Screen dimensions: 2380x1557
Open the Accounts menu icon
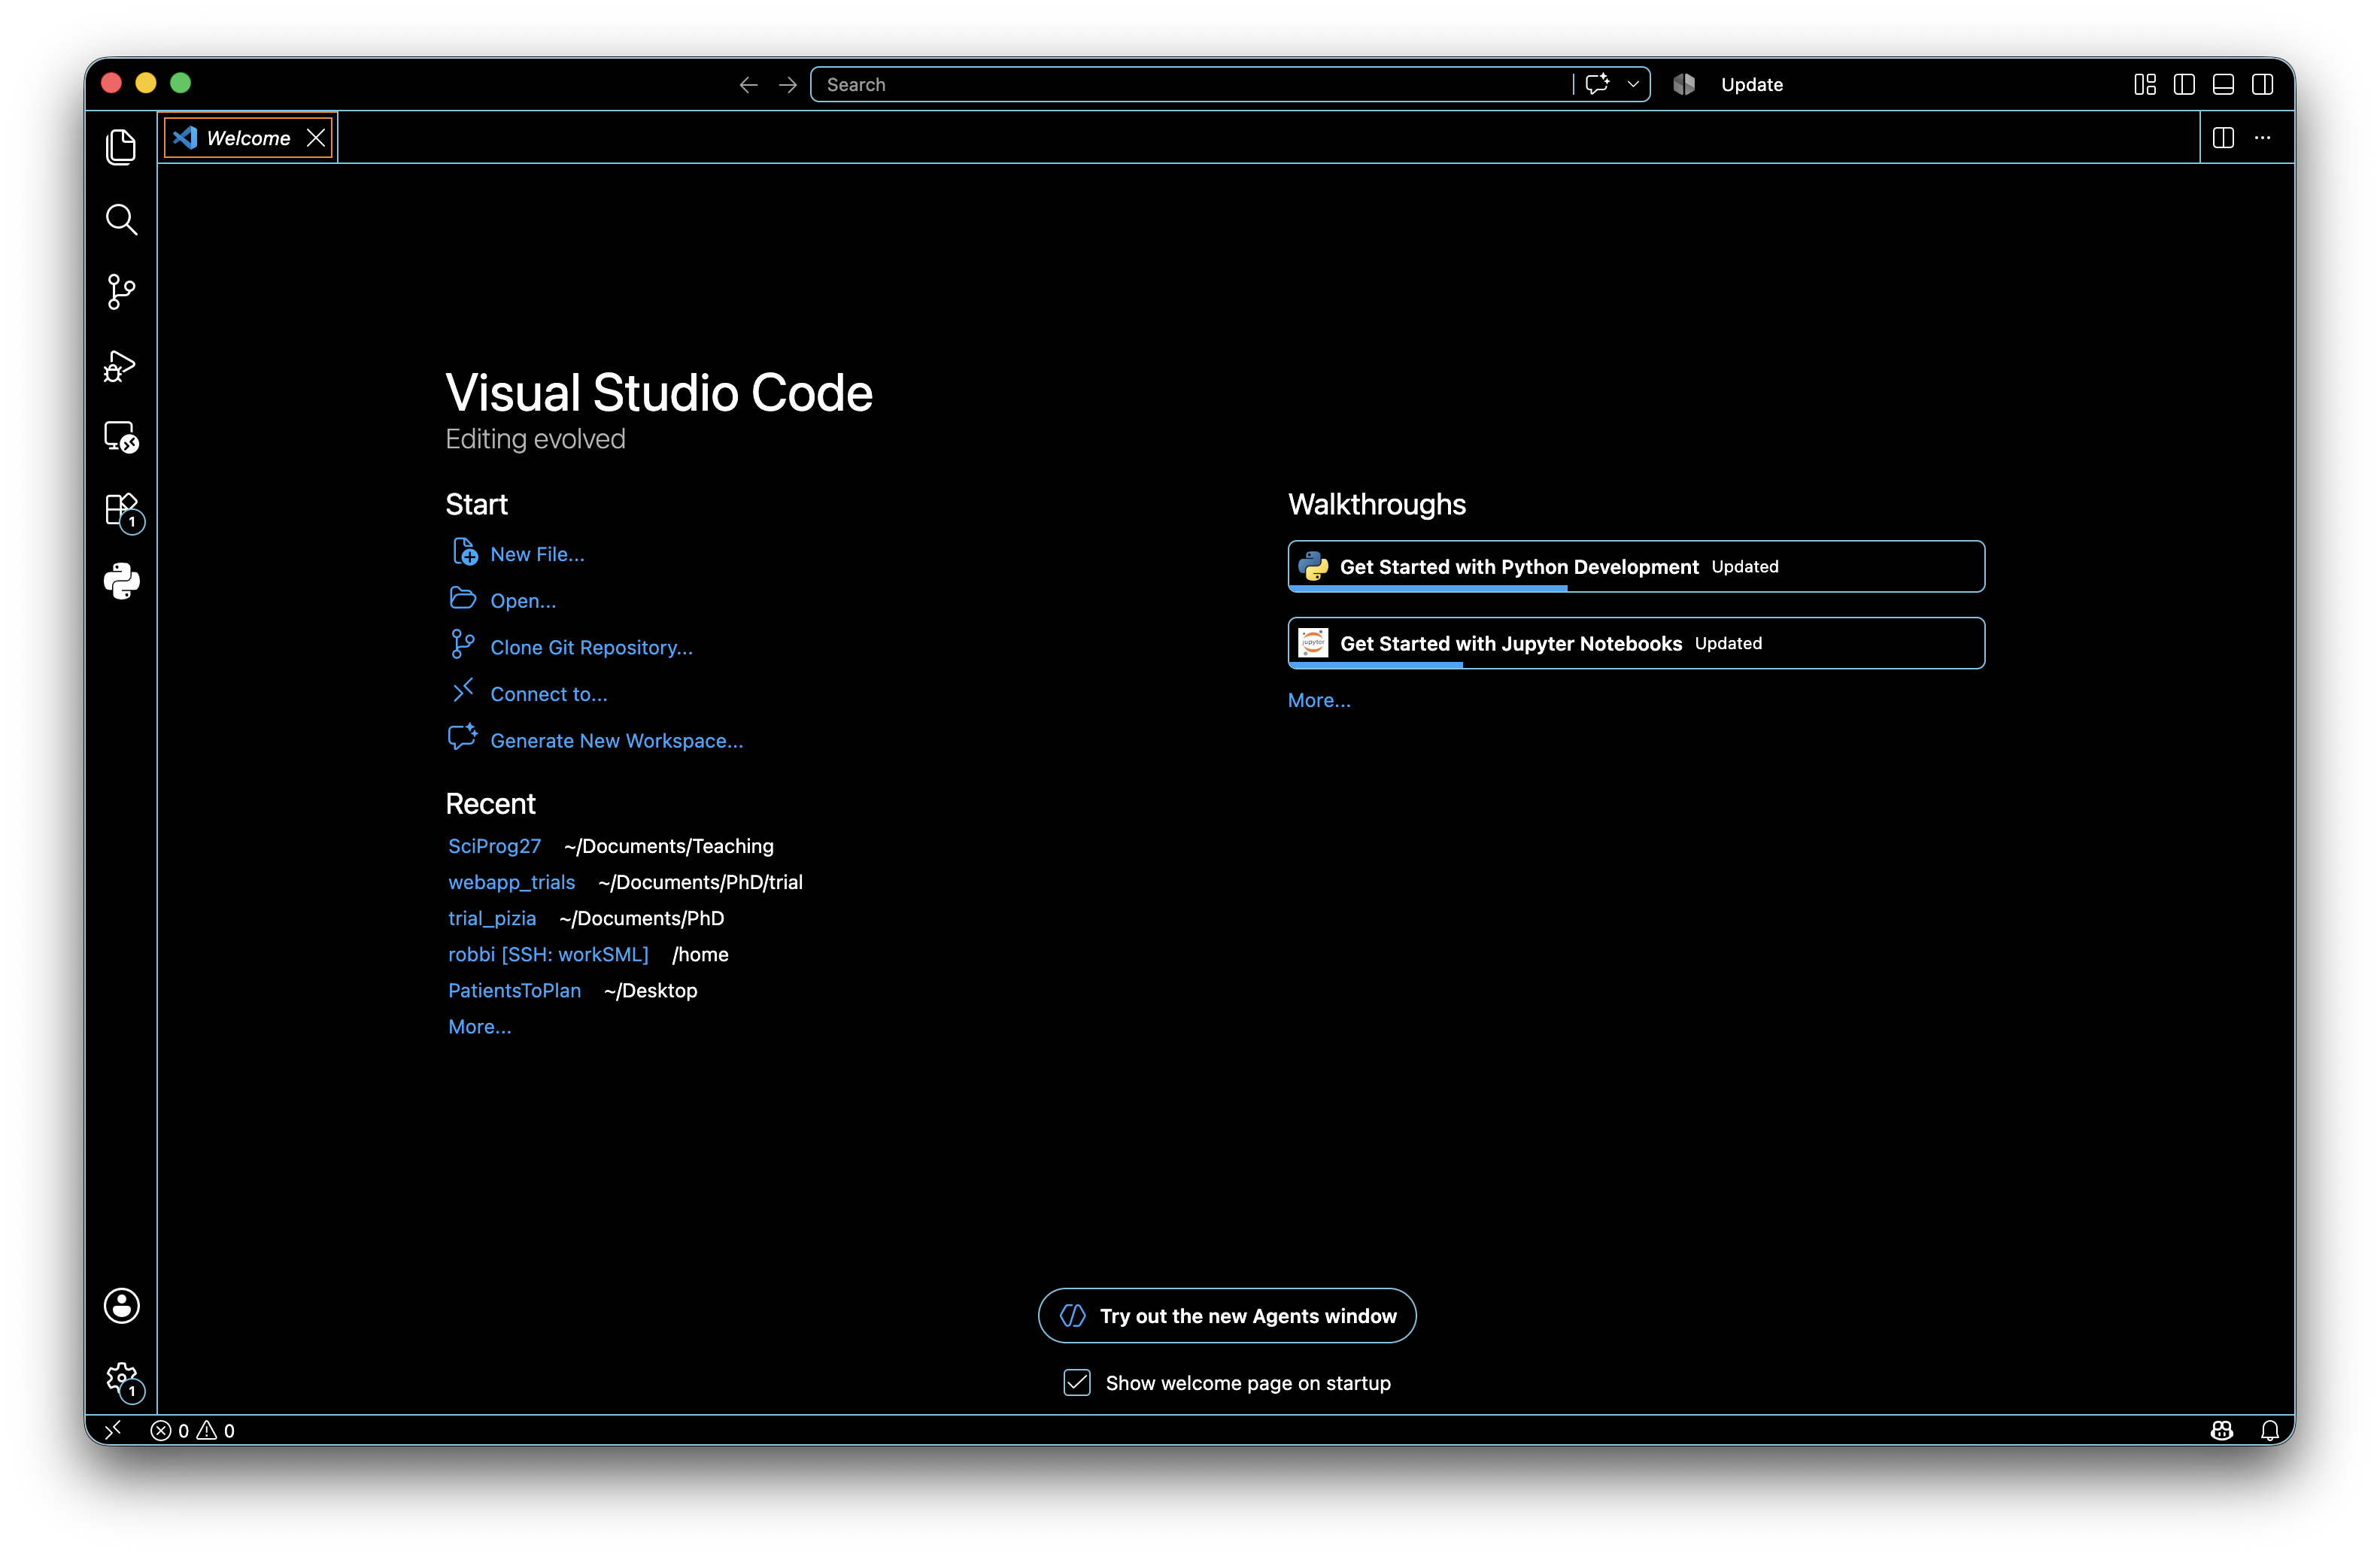pyautogui.click(x=121, y=1305)
